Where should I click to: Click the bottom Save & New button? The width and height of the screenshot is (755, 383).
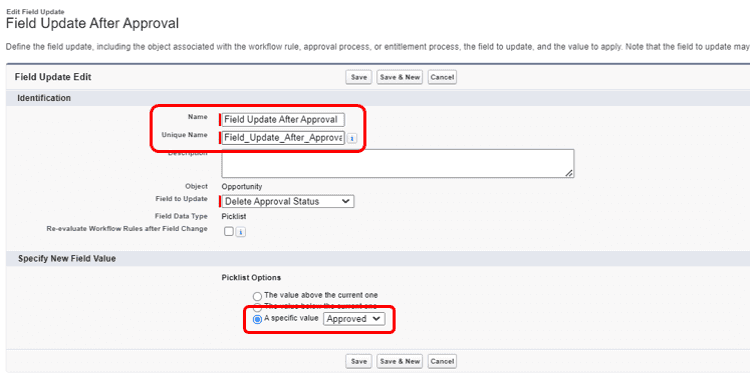coord(400,361)
